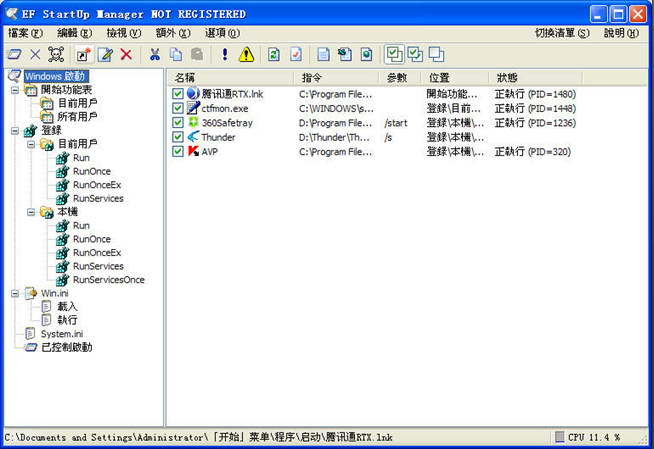654x449 pixels.
Task: Click the edit entry pencil icon
Action: (105, 55)
